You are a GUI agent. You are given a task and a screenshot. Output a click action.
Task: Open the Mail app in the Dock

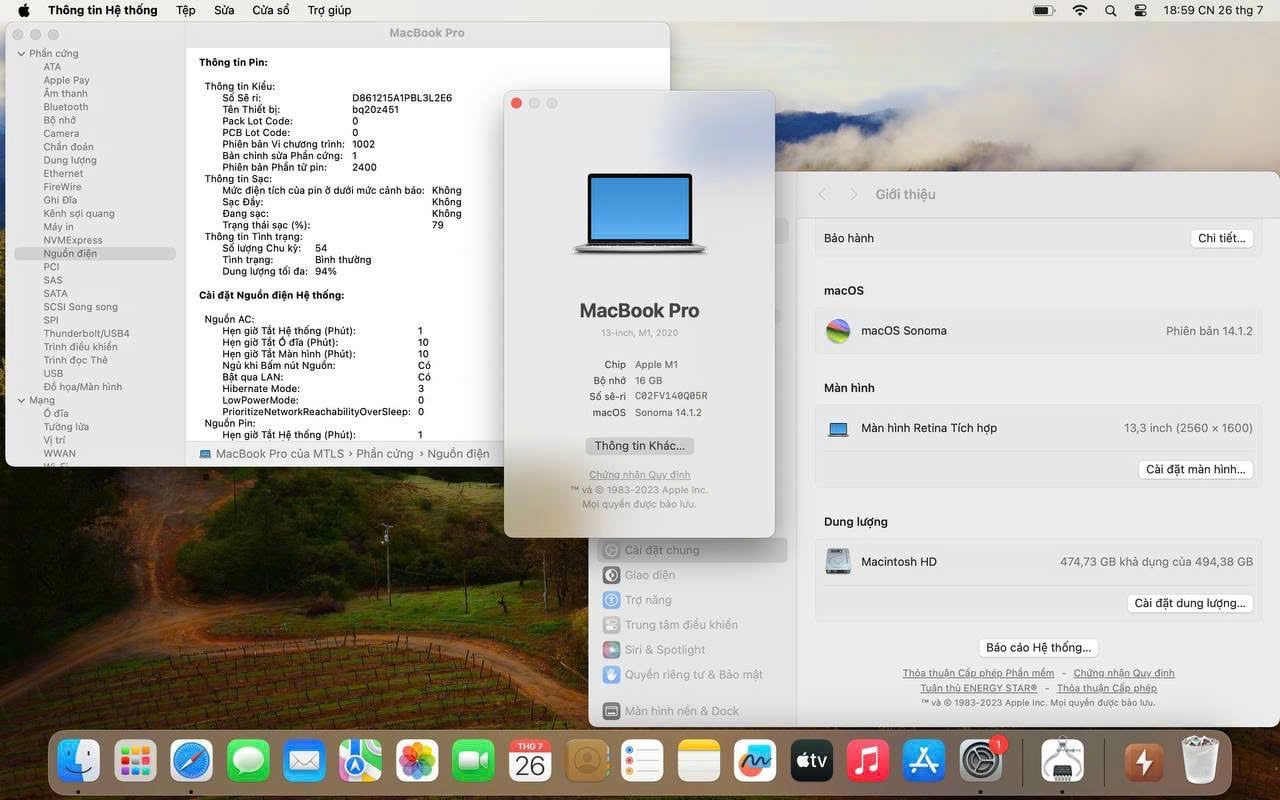[x=304, y=761]
